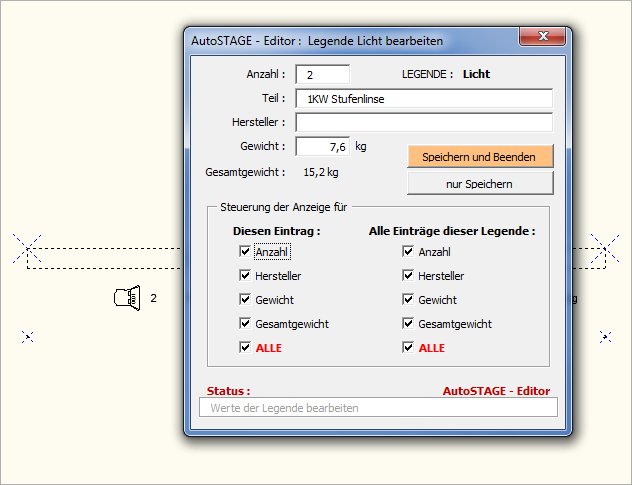Image resolution: width=632 pixels, height=485 pixels.
Task: Toggle Gewicht checkbox under Diesen Eintrag
Action: [244, 299]
